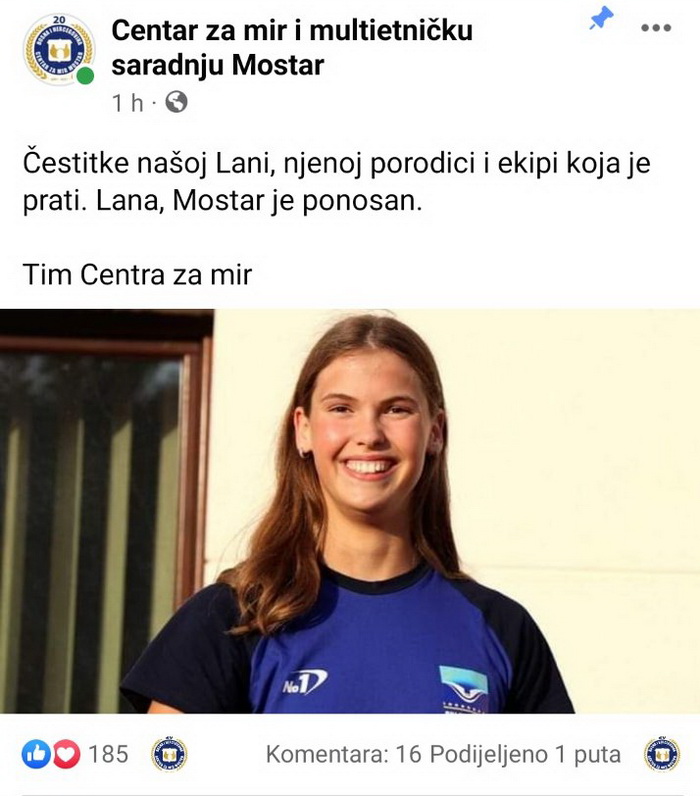This screenshot has width=700, height=796.
Task: Click the 'Čestitke našoj Lani' post text
Action: 337,182
